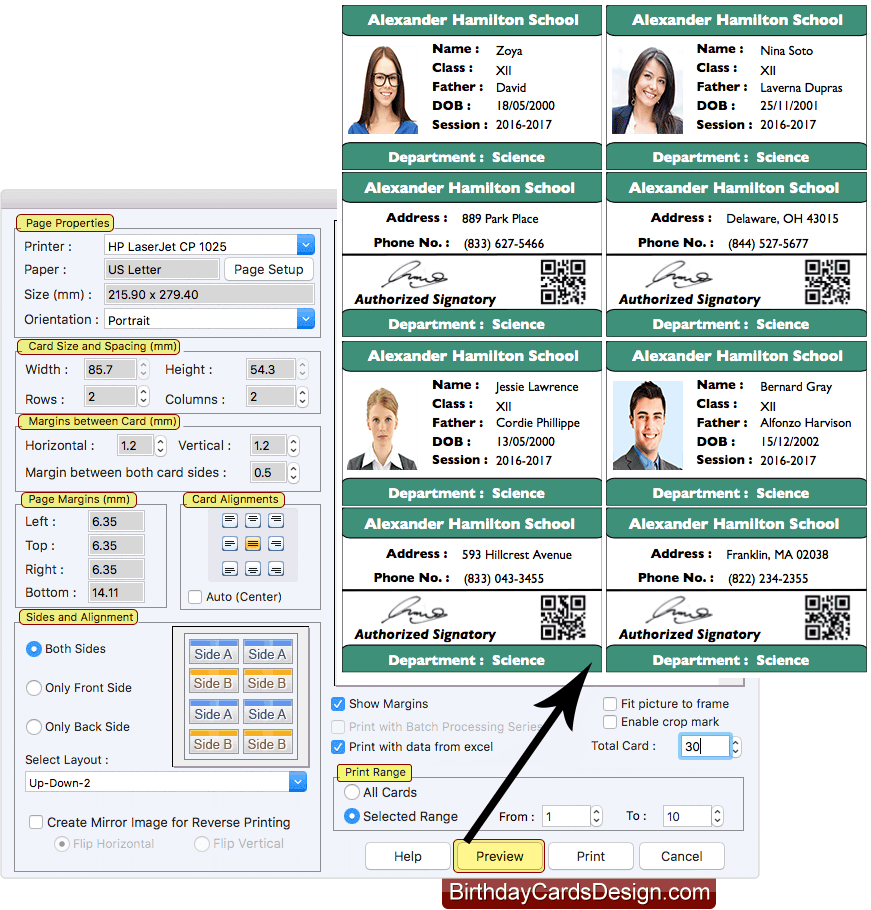Select middle-left card alignment icon

point(230,544)
